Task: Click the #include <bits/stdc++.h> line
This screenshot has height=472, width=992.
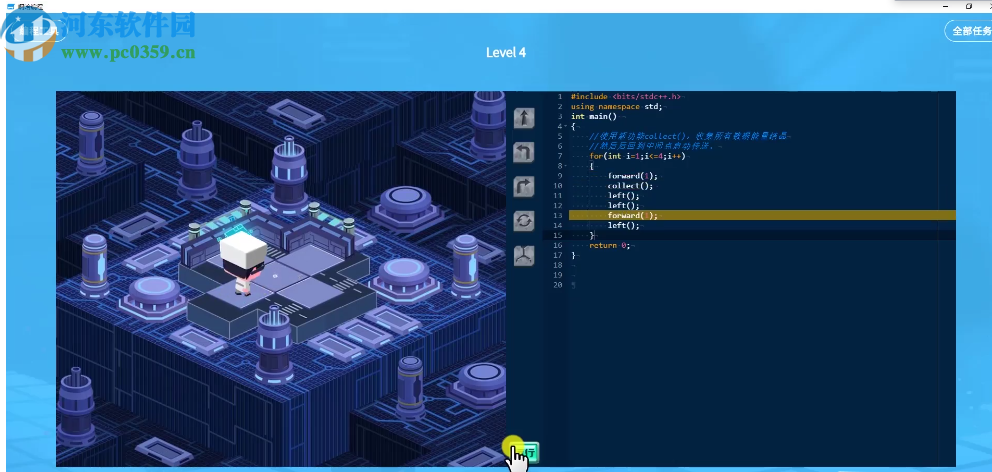Action: (625, 97)
